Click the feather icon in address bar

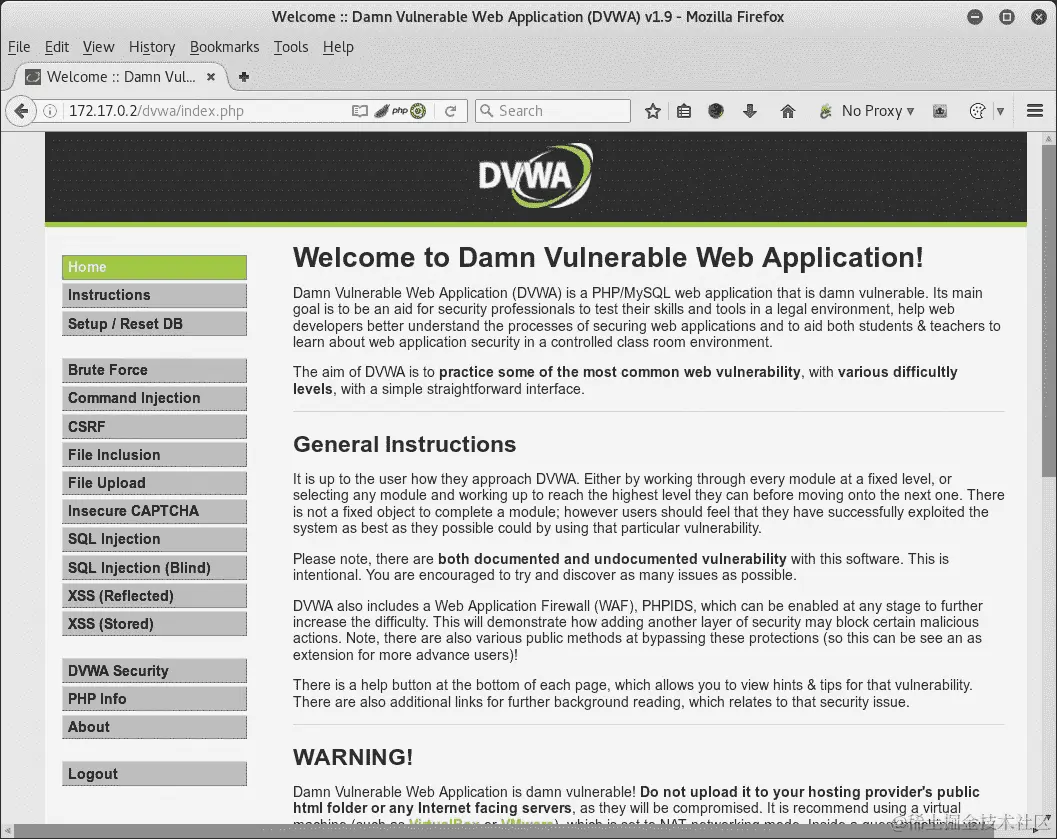[382, 111]
